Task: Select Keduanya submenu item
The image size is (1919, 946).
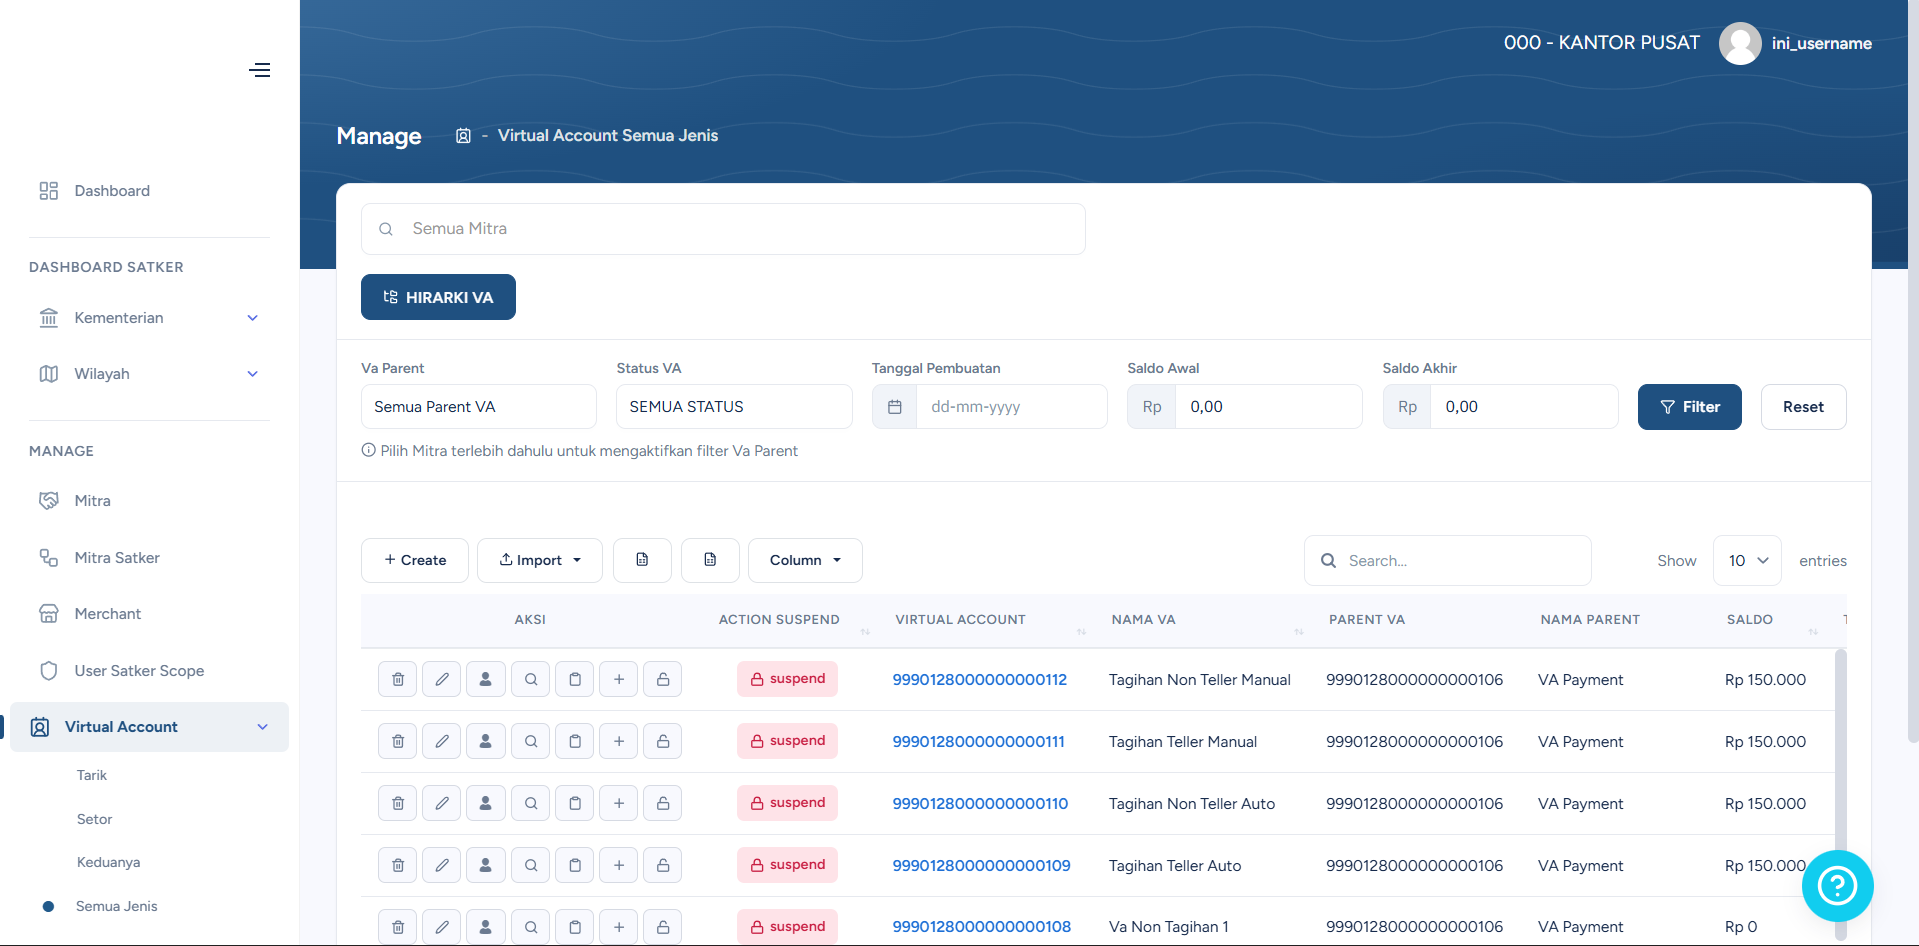Action: (x=108, y=862)
